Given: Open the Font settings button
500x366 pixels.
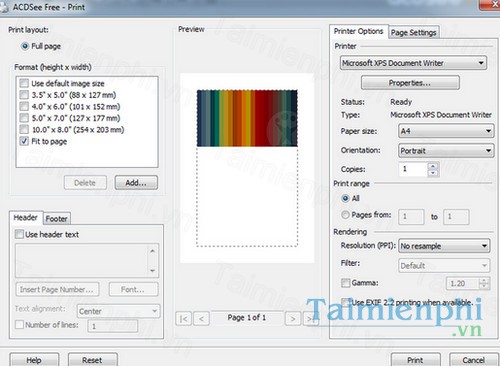Looking at the screenshot, I should pyautogui.click(x=133, y=289).
